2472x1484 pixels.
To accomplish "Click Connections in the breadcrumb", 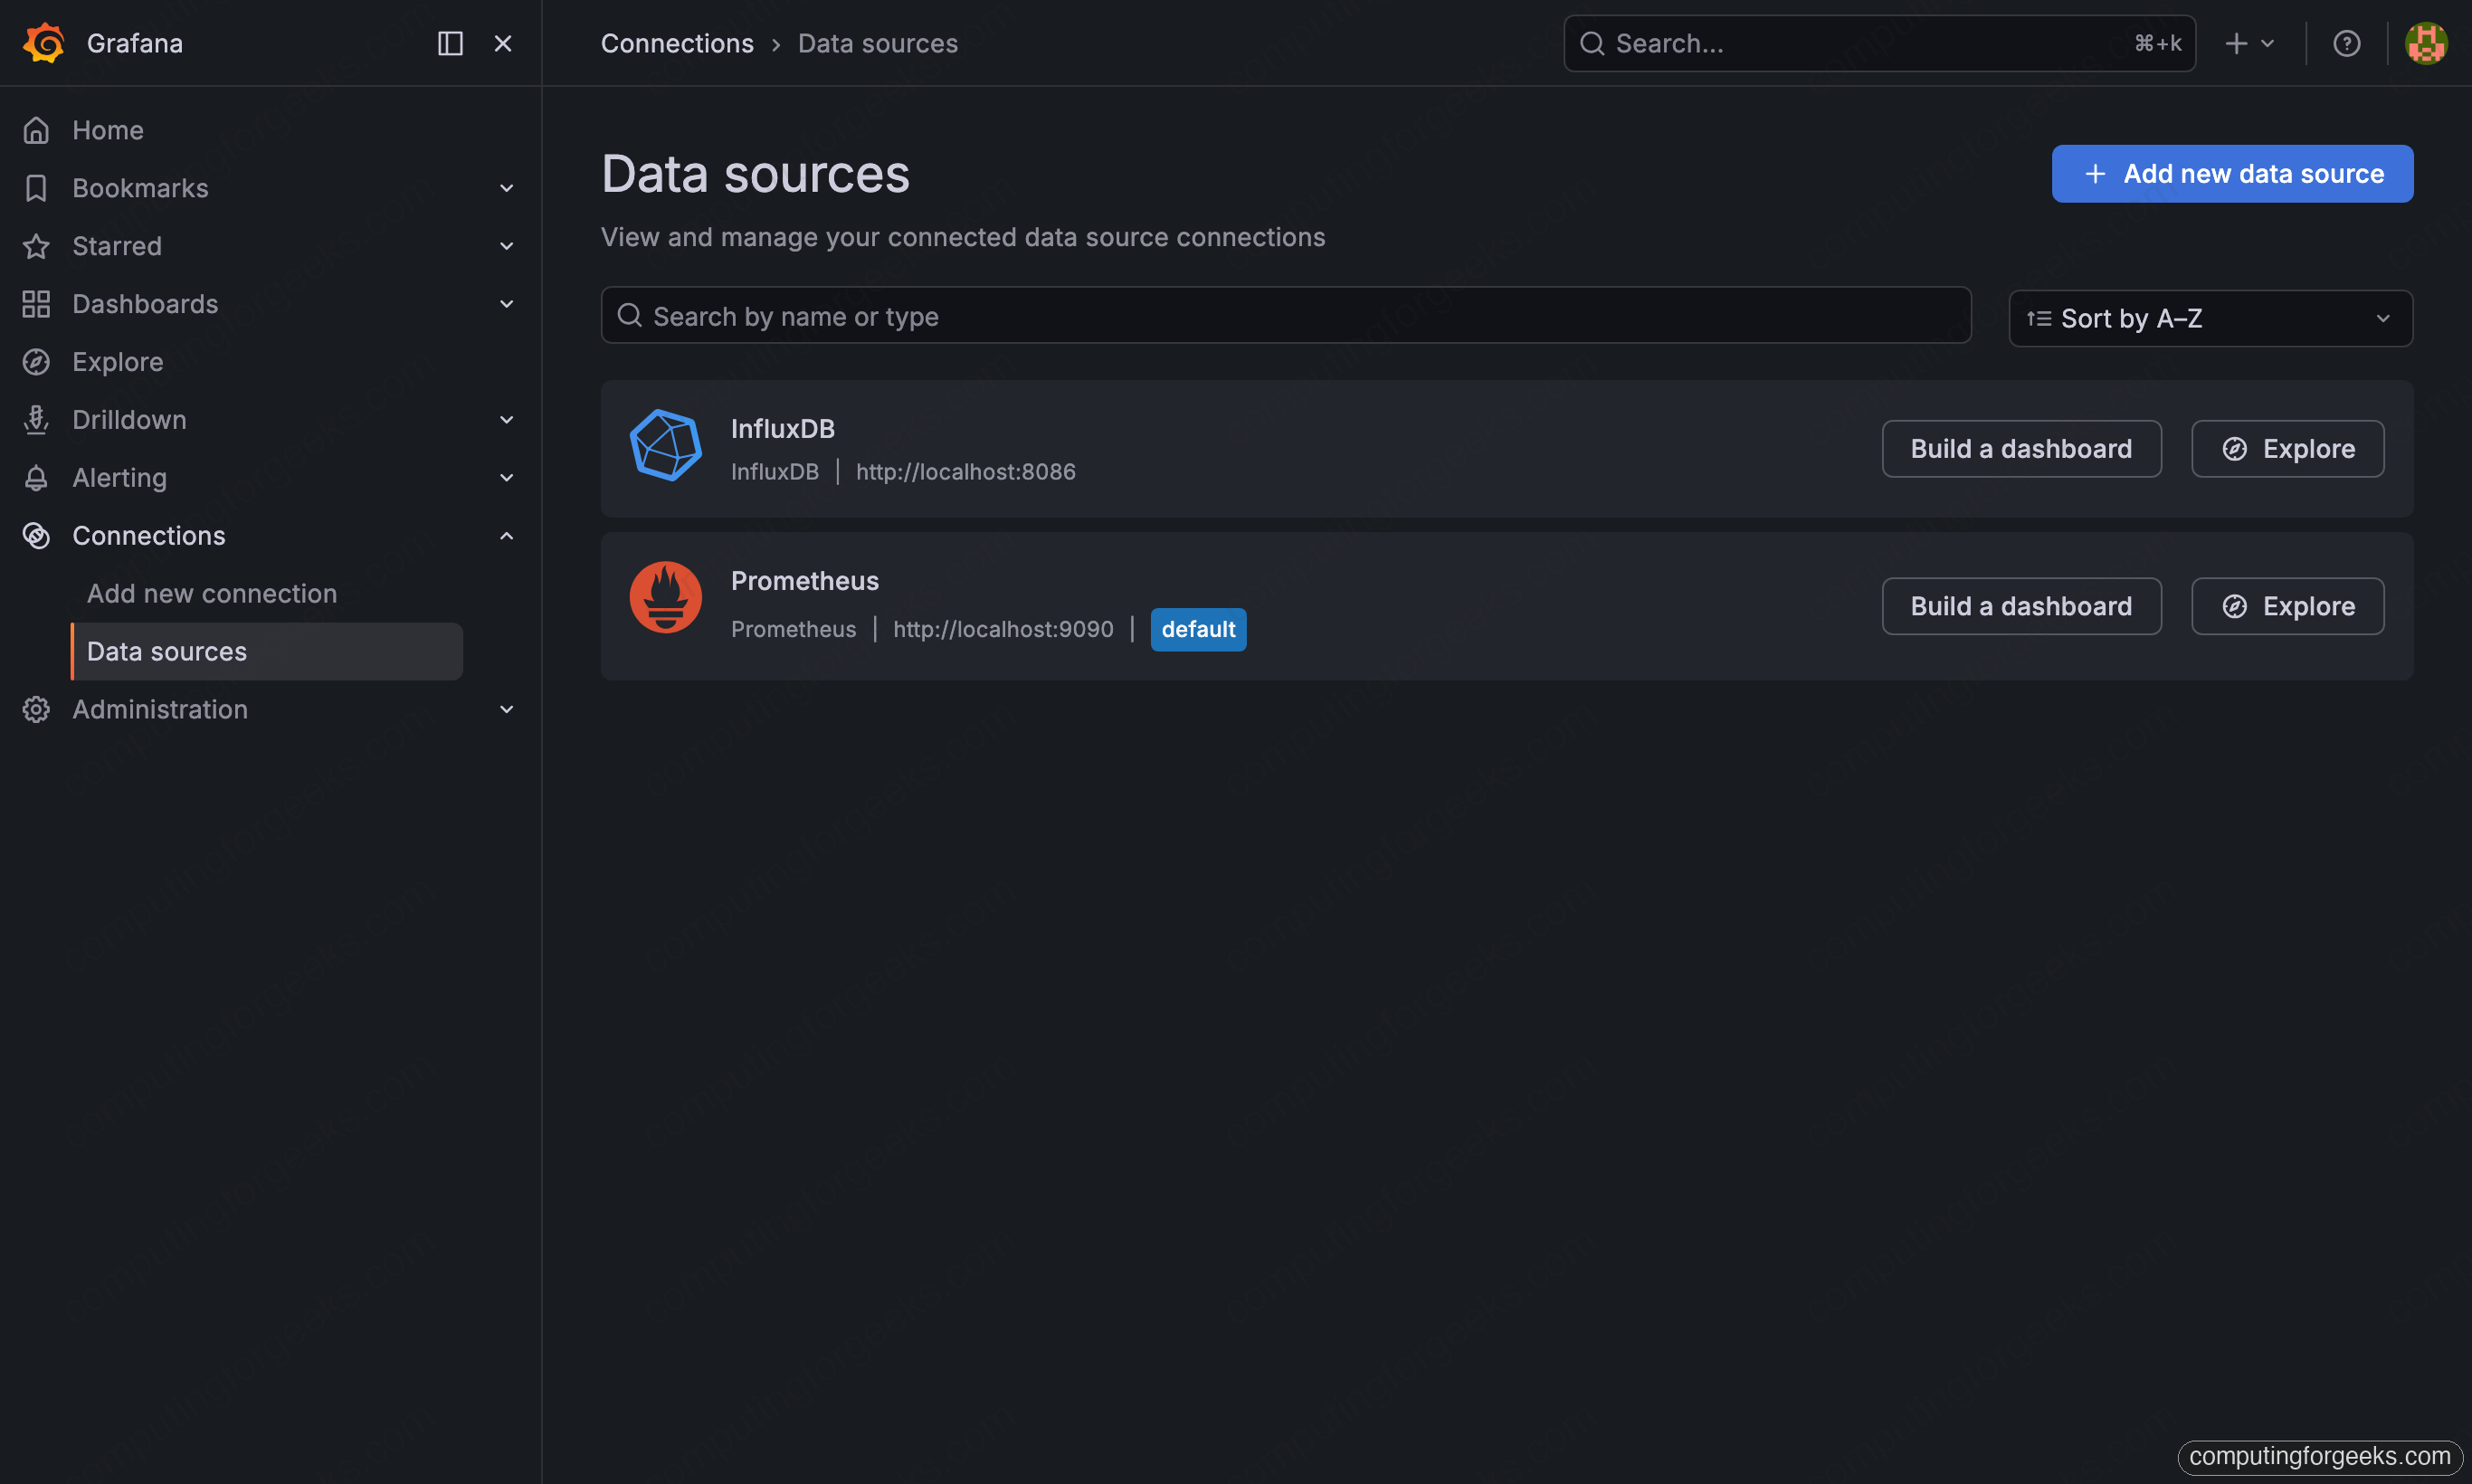I will pos(677,43).
